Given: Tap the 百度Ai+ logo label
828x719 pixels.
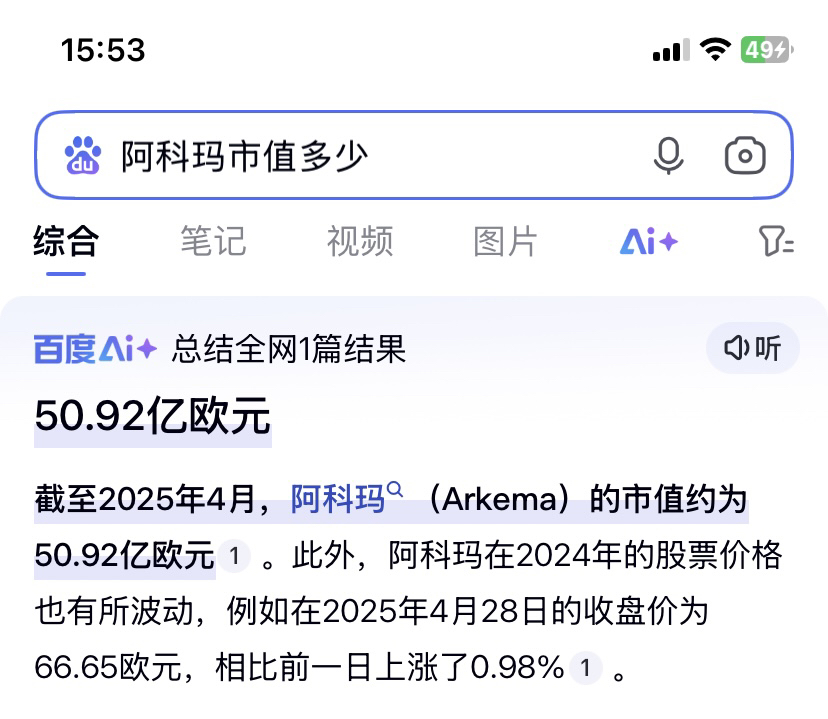Looking at the screenshot, I should coord(96,349).
